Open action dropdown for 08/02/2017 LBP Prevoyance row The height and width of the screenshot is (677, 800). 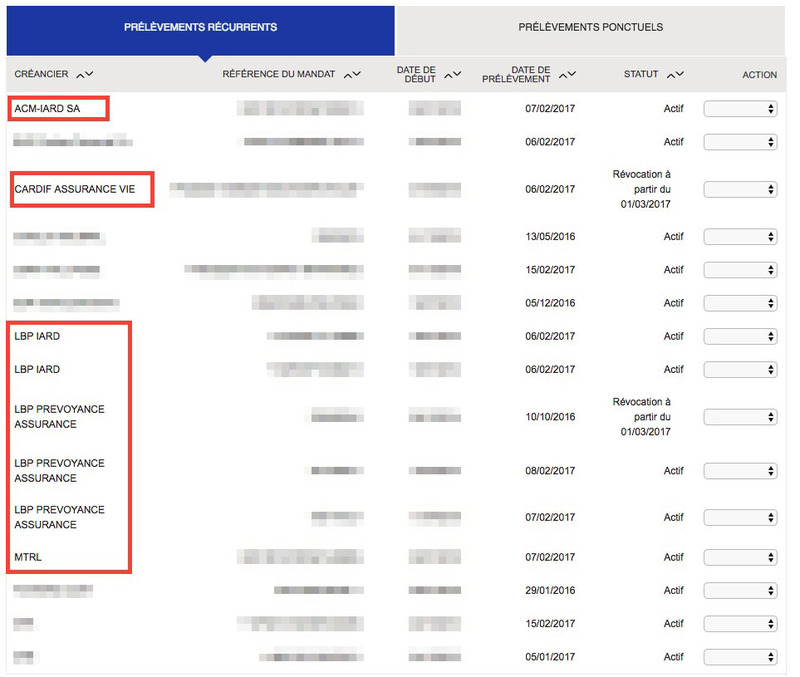click(740, 471)
